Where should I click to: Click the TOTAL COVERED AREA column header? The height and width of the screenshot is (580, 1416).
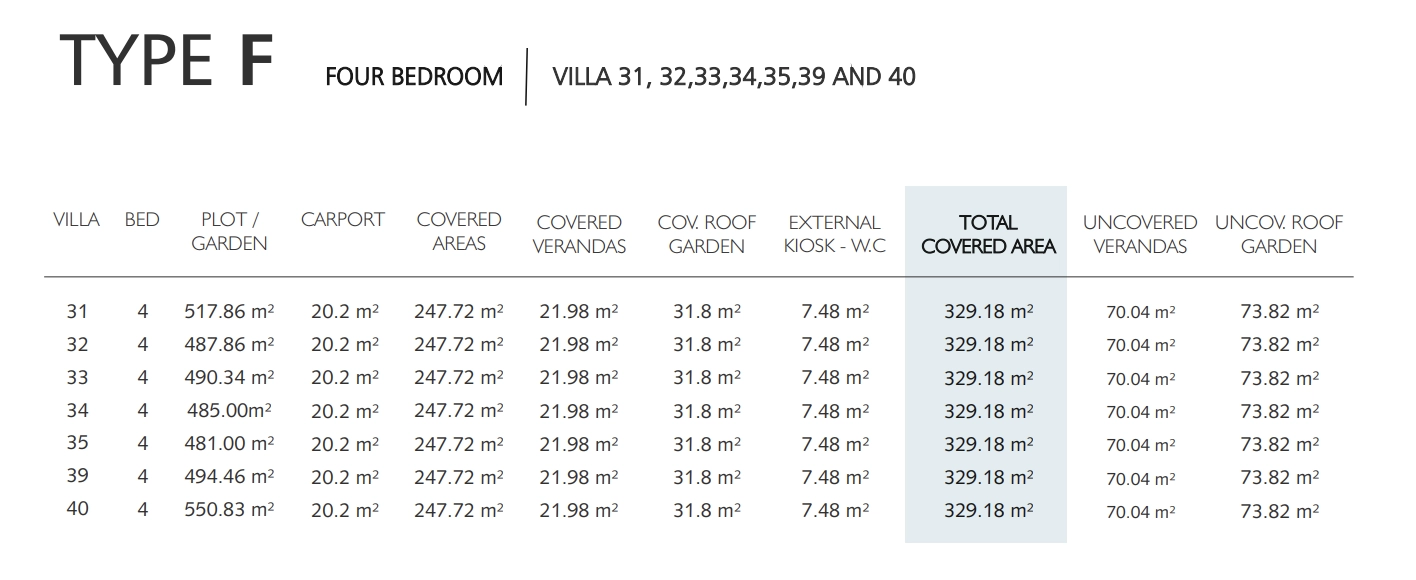click(x=988, y=234)
